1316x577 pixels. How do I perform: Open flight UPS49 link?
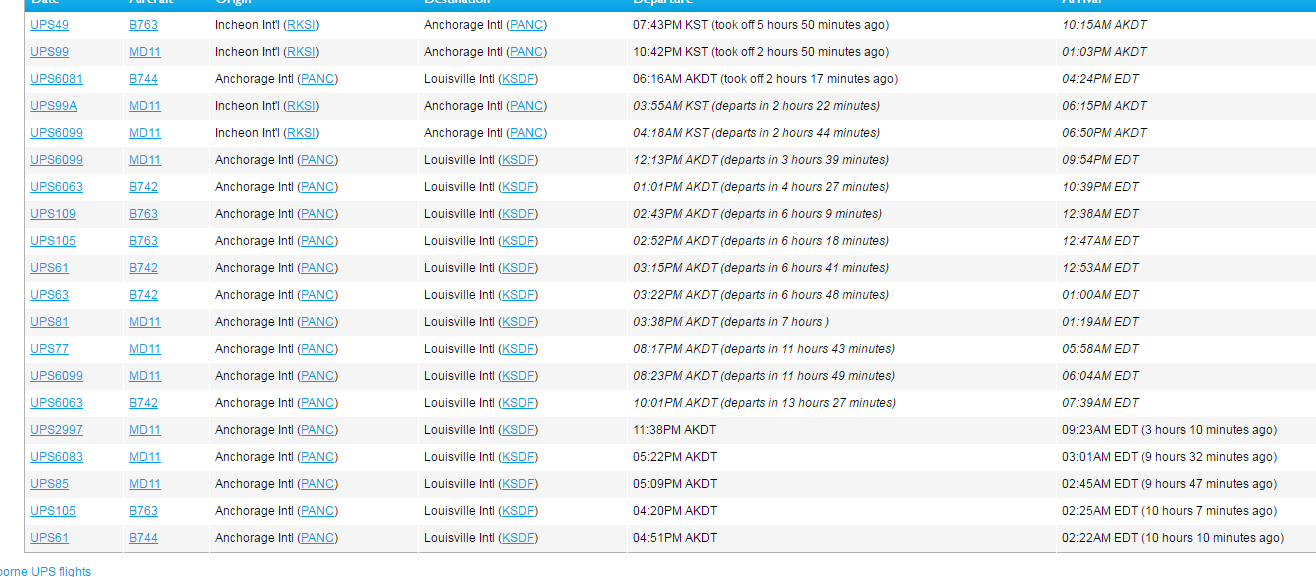(49, 25)
